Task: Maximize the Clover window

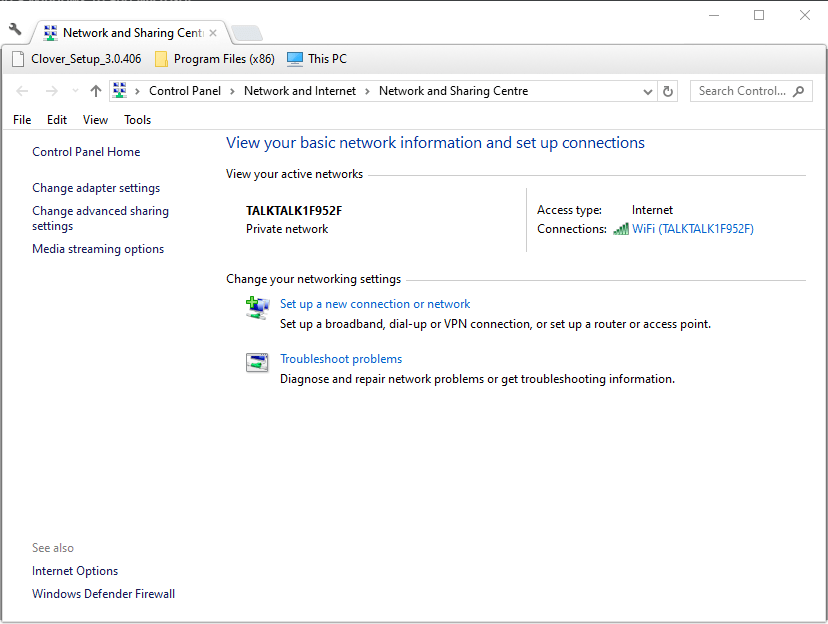Action: coord(759,15)
